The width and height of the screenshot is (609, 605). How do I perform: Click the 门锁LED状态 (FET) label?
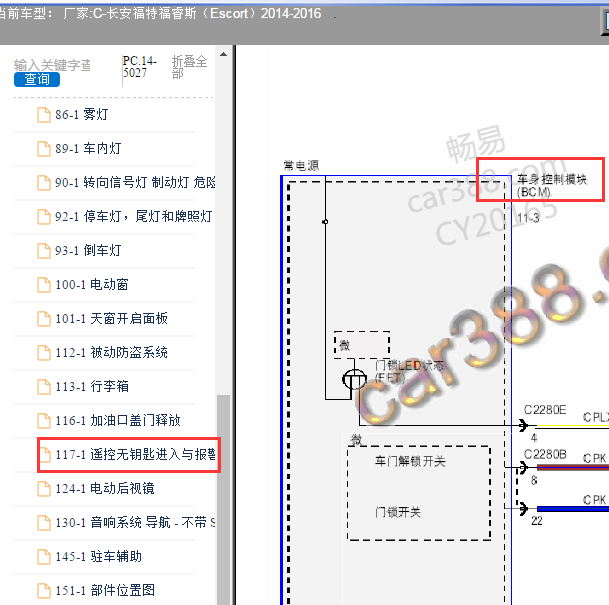tap(409, 372)
